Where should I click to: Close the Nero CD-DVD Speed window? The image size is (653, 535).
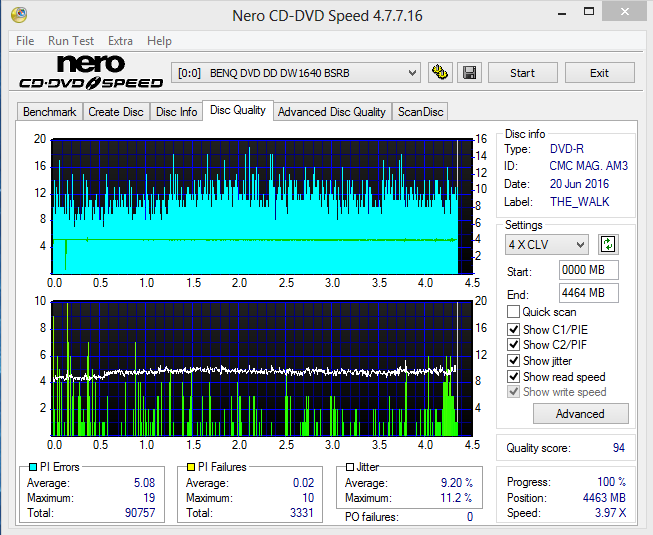[x=625, y=12]
